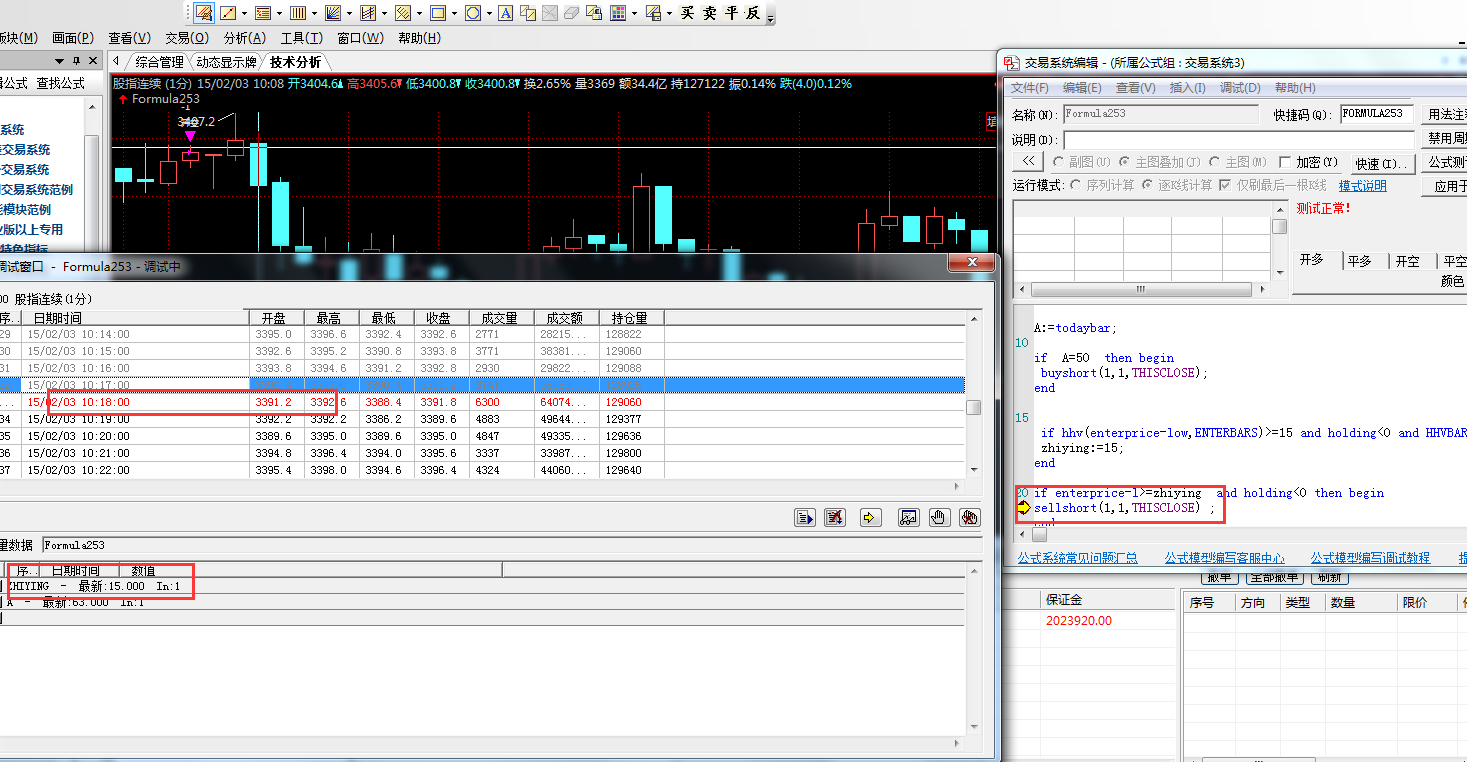
Task: Click the yellow arrow step button in debugger
Action: pos(870,517)
